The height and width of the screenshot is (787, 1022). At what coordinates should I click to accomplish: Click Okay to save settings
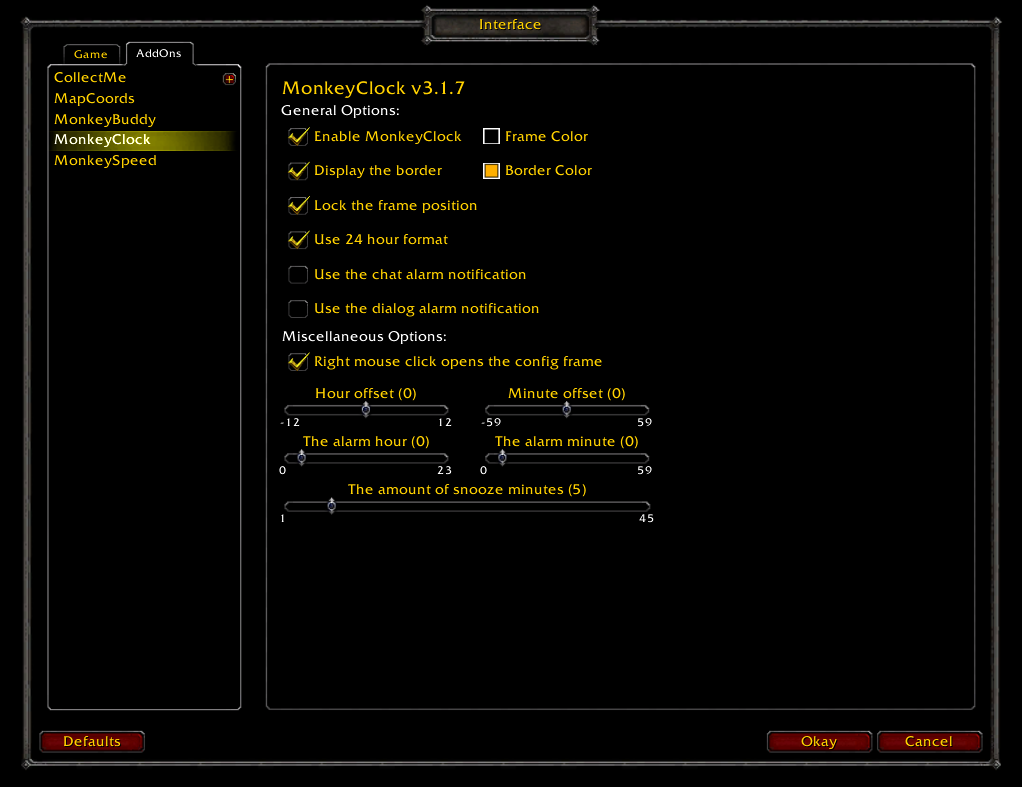(x=818, y=741)
